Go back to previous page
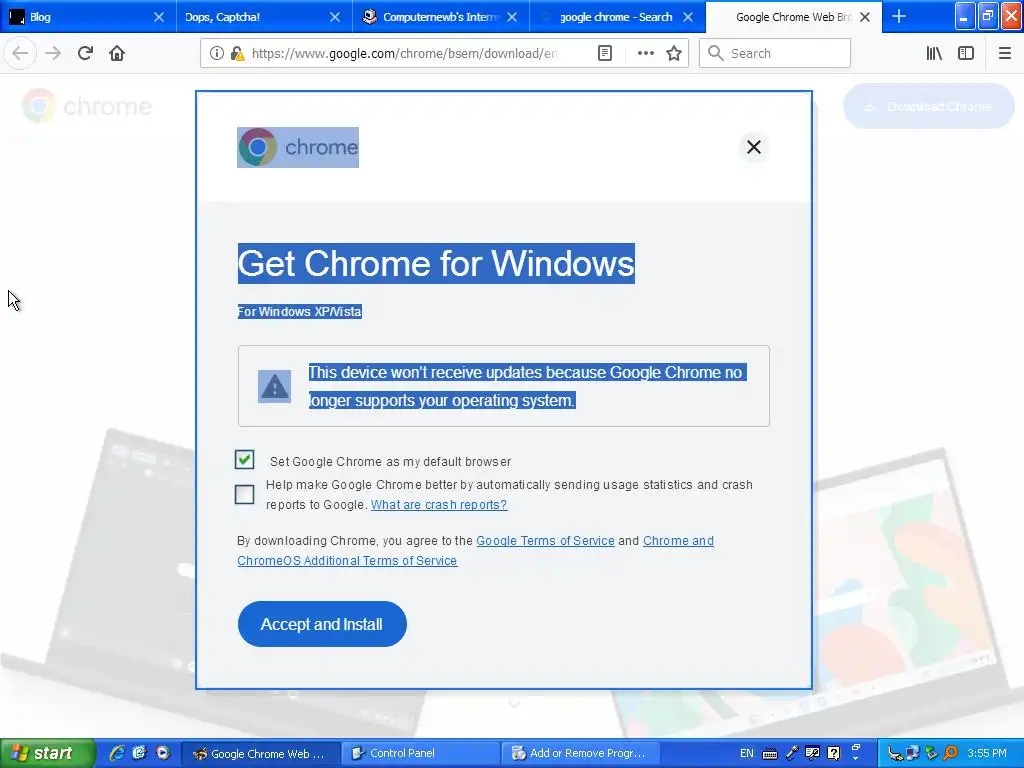This screenshot has width=1024, height=768. pos(20,53)
